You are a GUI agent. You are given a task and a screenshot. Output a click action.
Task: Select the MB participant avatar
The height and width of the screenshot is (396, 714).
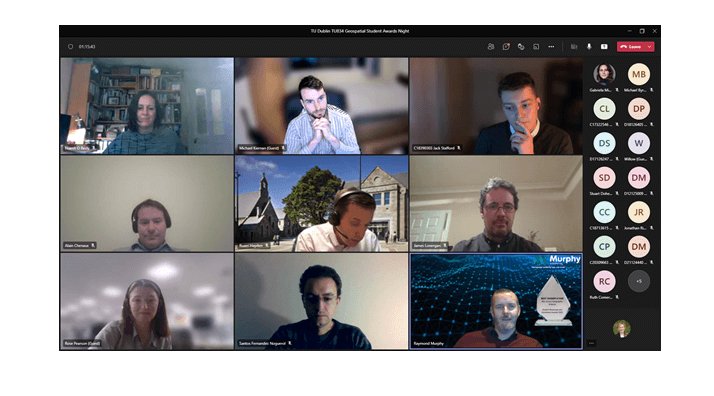click(x=638, y=74)
